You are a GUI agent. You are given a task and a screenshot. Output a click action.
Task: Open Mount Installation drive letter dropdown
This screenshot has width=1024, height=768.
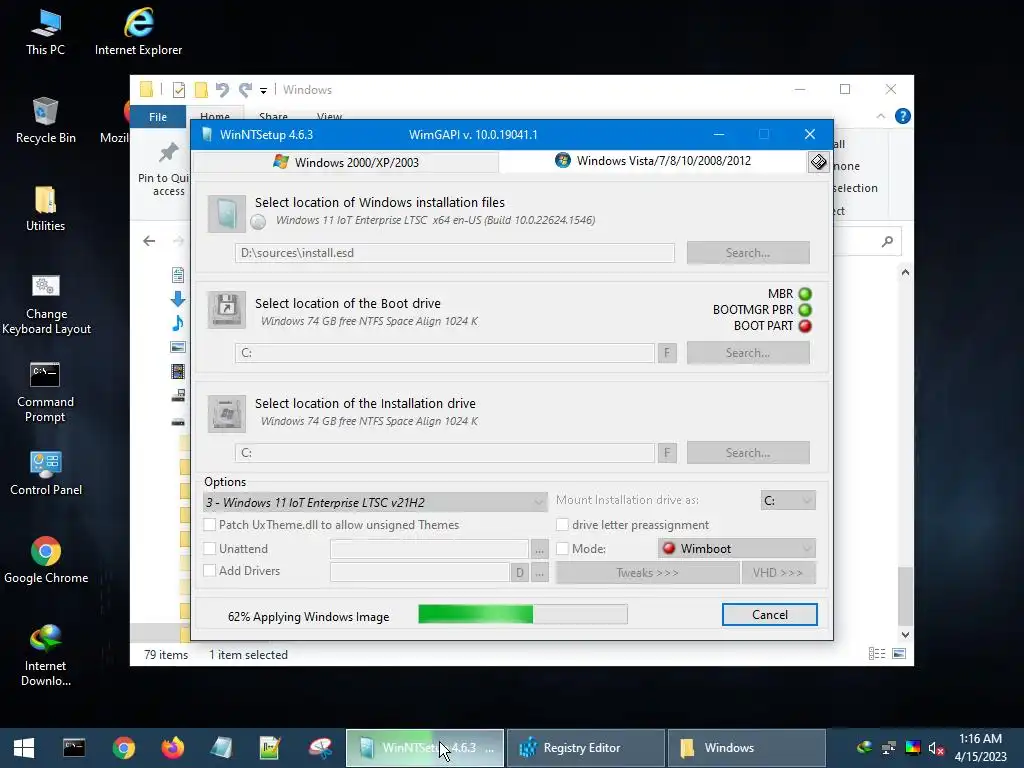pos(788,500)
